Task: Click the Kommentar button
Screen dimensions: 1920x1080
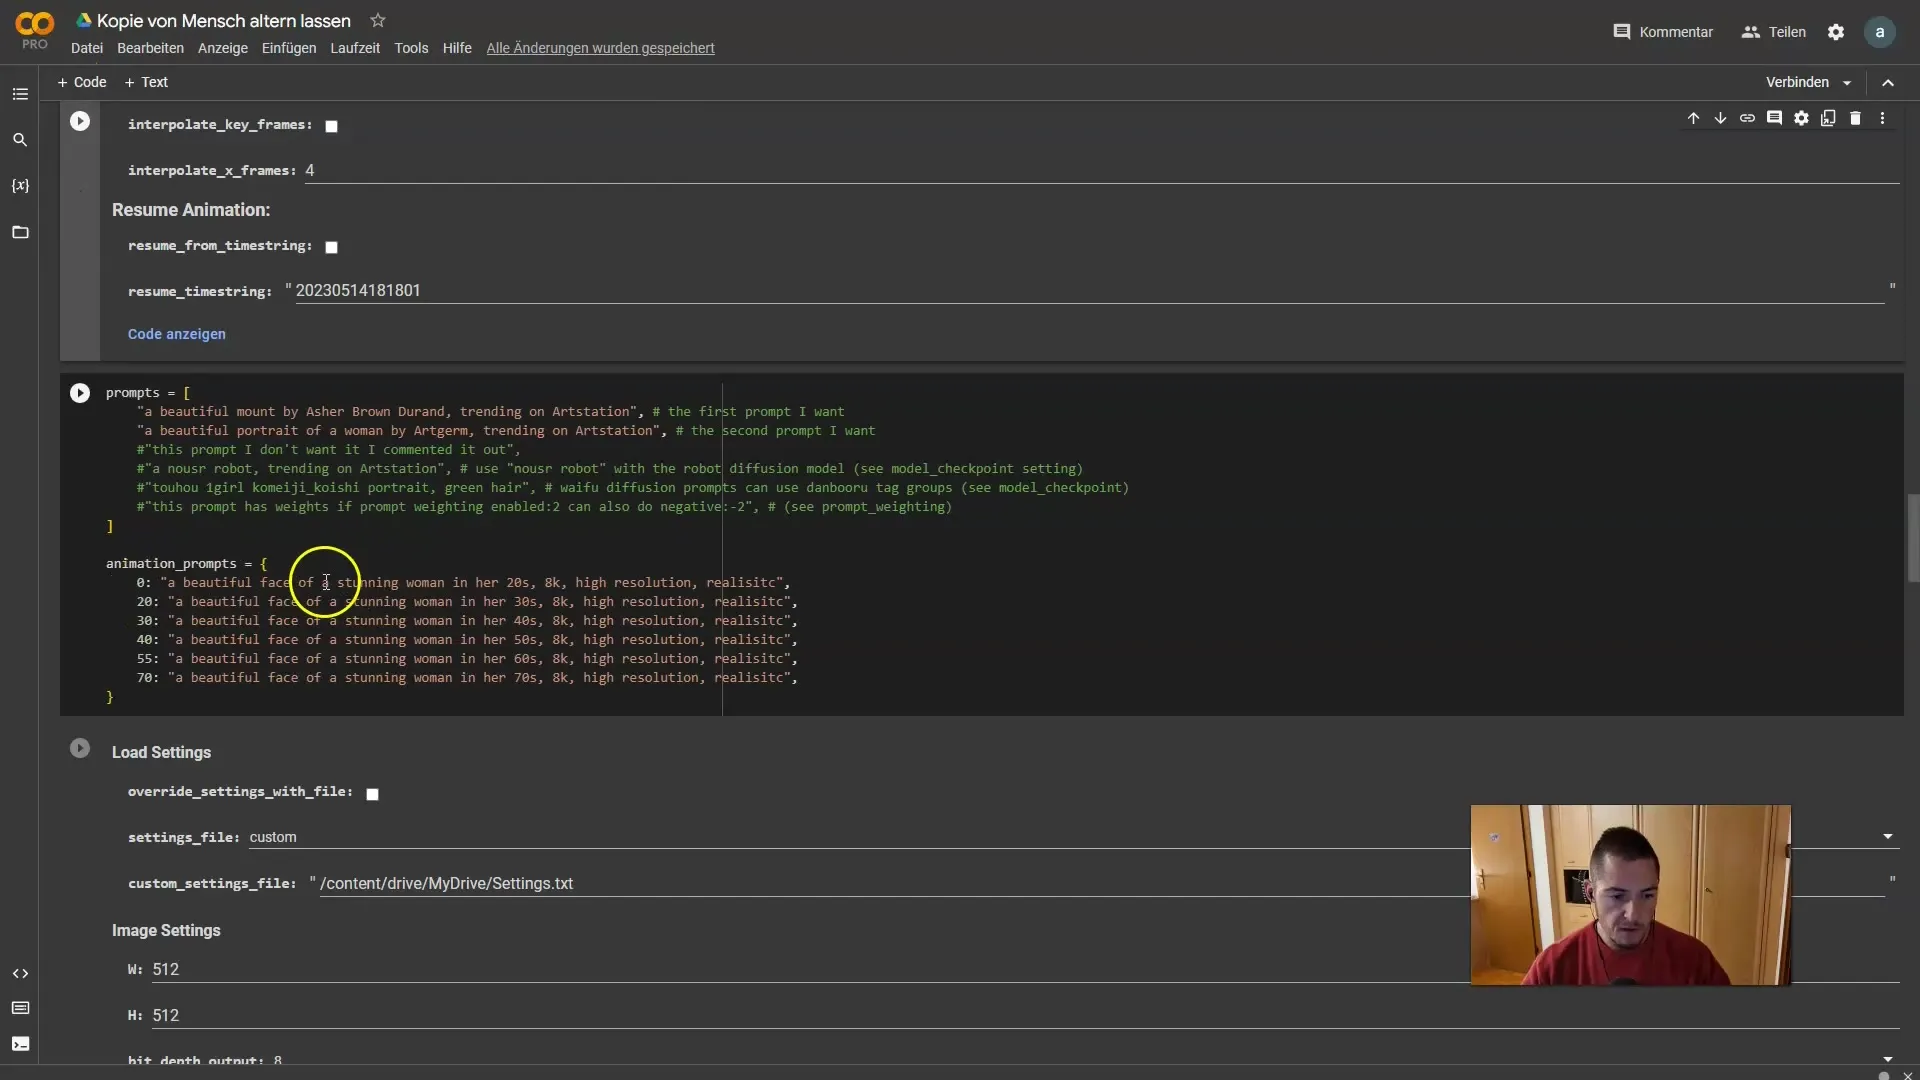Action: [1663, 32]
